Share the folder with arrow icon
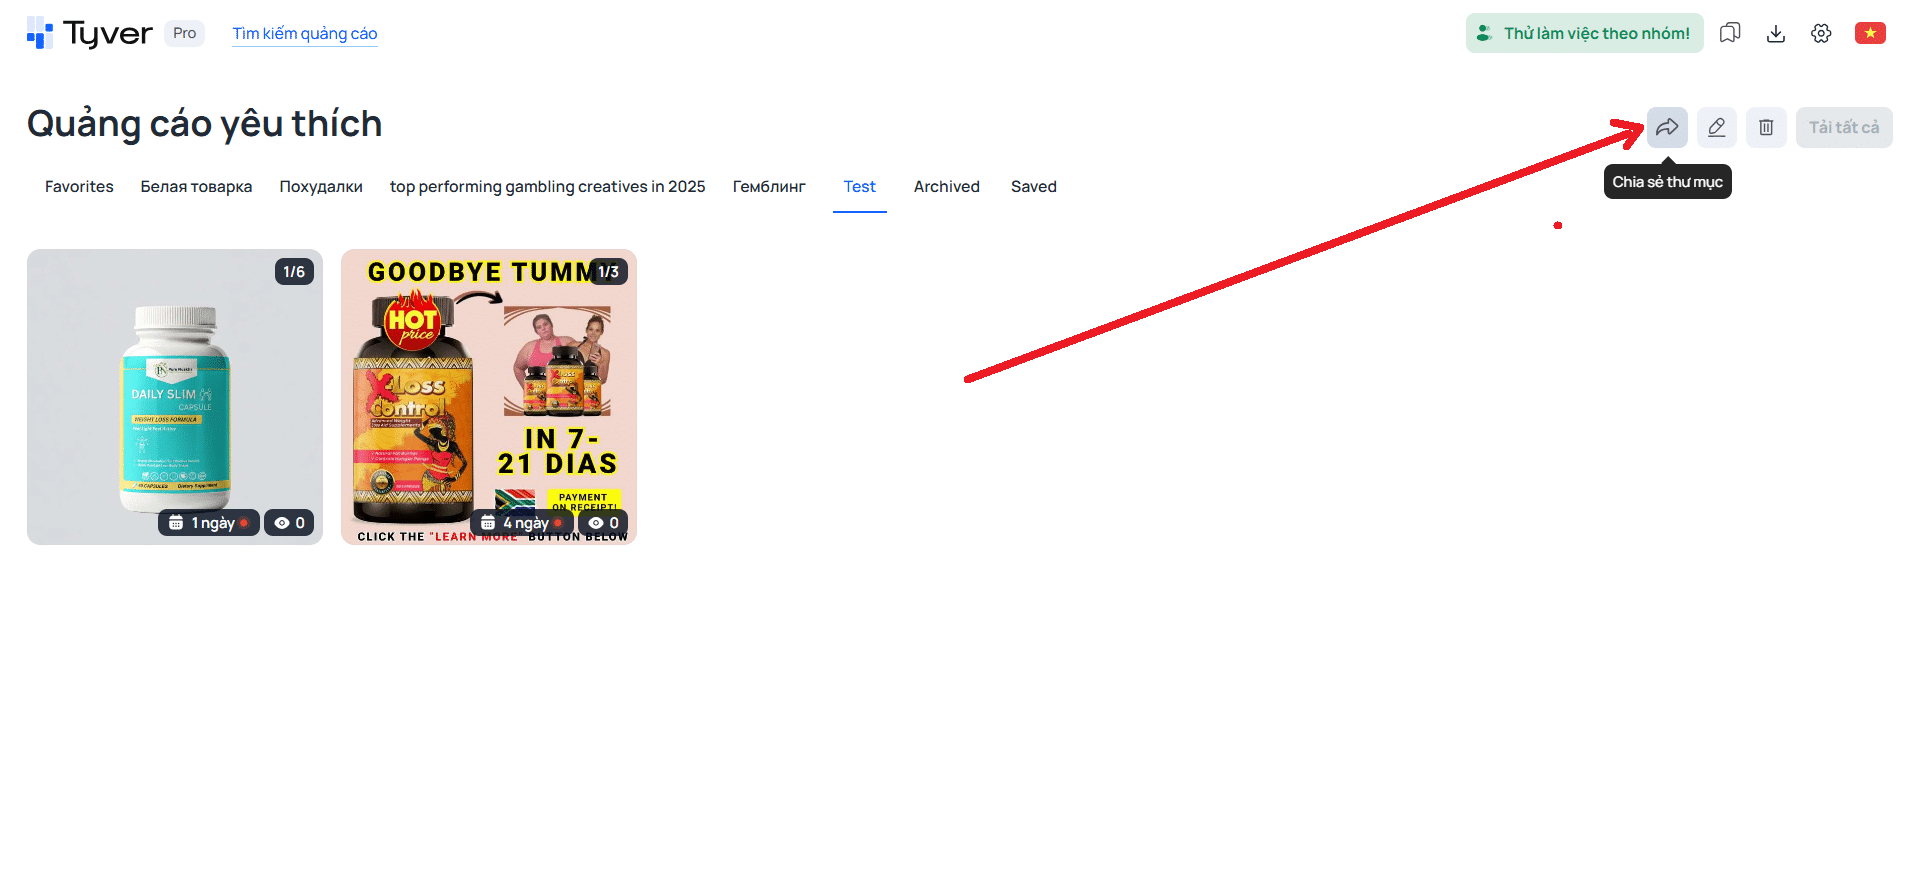Viewport: 1916px width, 882px height. 1667,127
